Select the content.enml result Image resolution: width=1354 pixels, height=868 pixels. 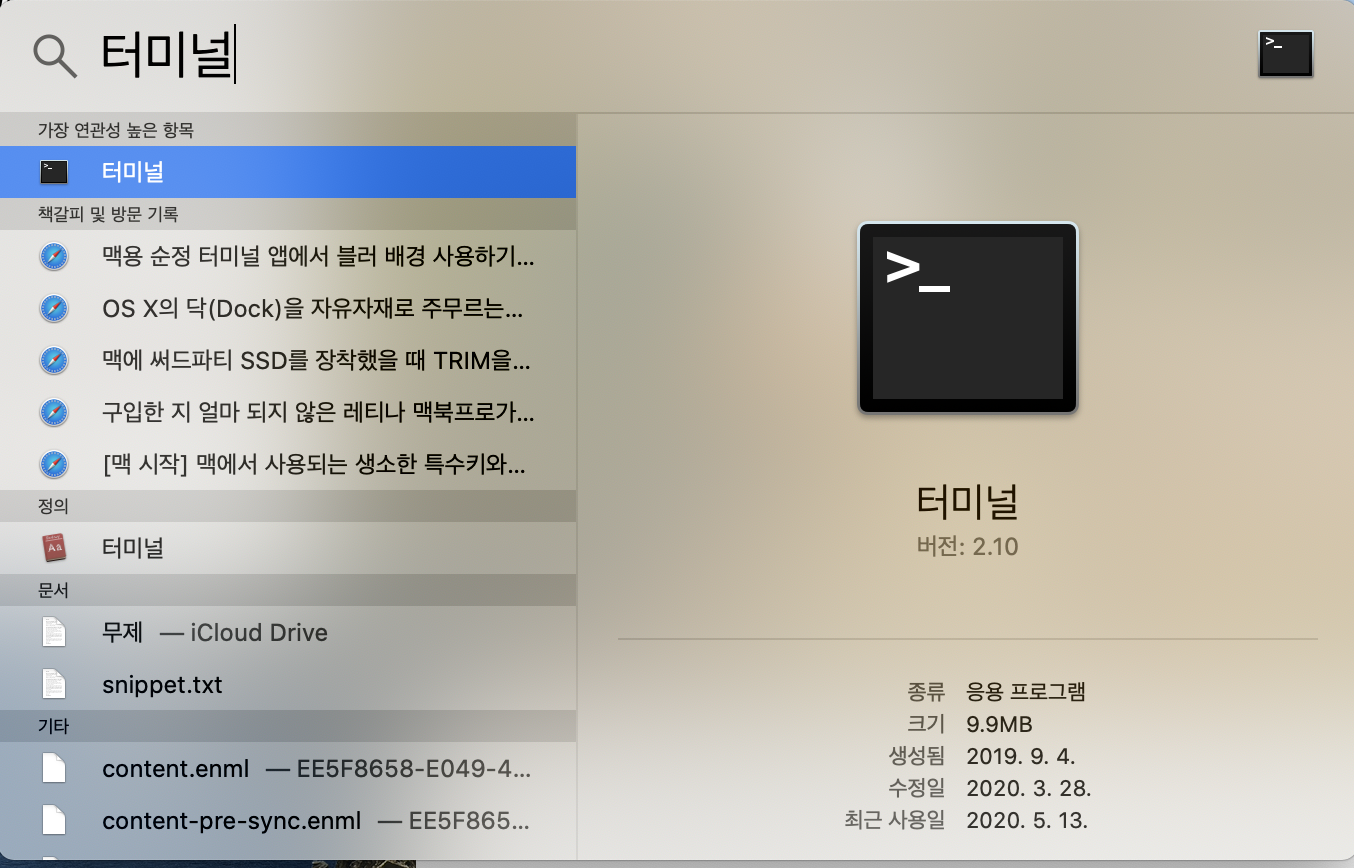pos(288,769)
